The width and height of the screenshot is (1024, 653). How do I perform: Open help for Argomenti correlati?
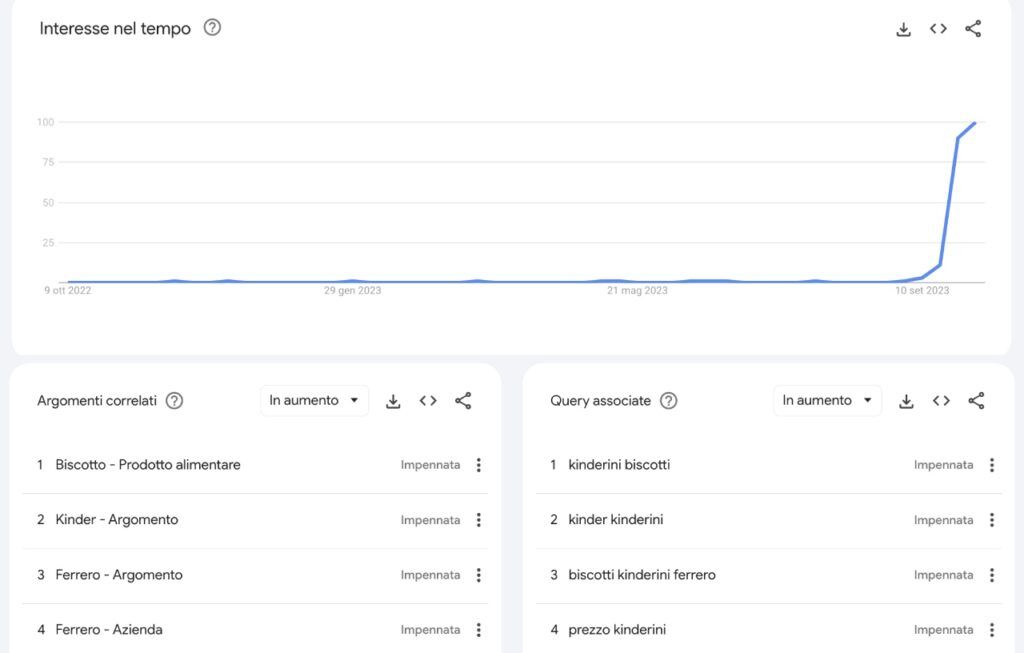pyautogui.click(x=174, y=400)
